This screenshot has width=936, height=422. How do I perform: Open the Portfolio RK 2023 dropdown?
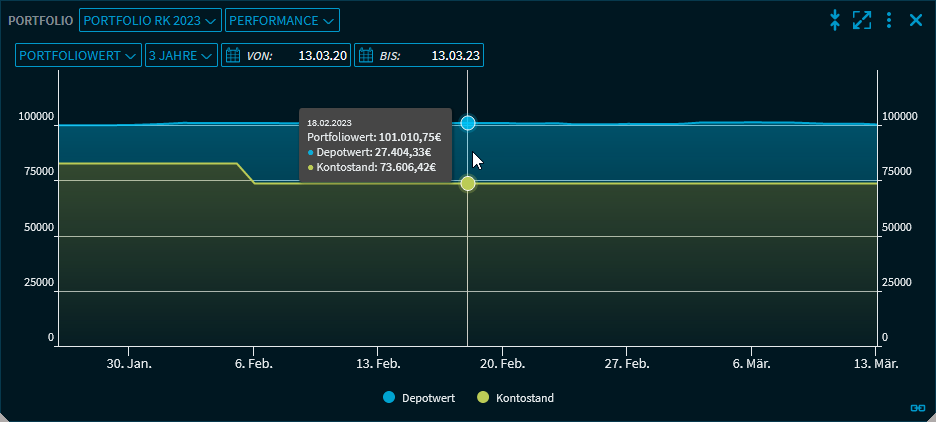coord(149,20)
